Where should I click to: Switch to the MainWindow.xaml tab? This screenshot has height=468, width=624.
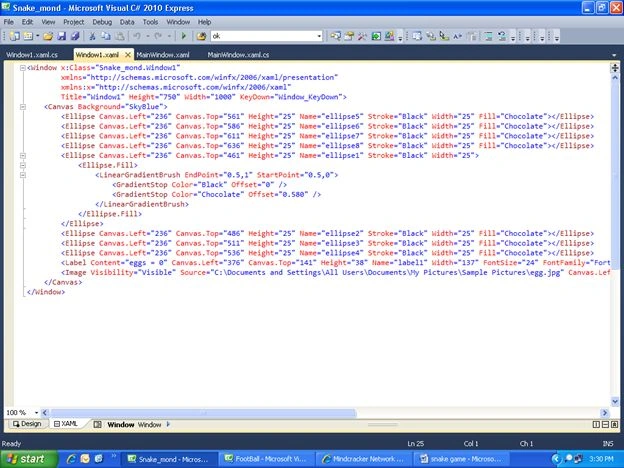tap(163, 55)
